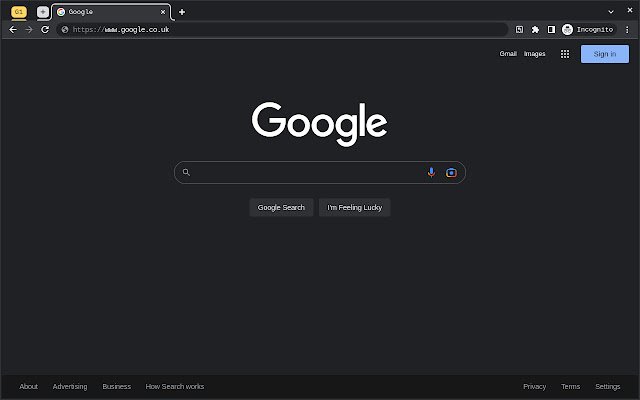Click the small grey pinned tab icon
The image size is (640, 400).
[x=43, y=12]
